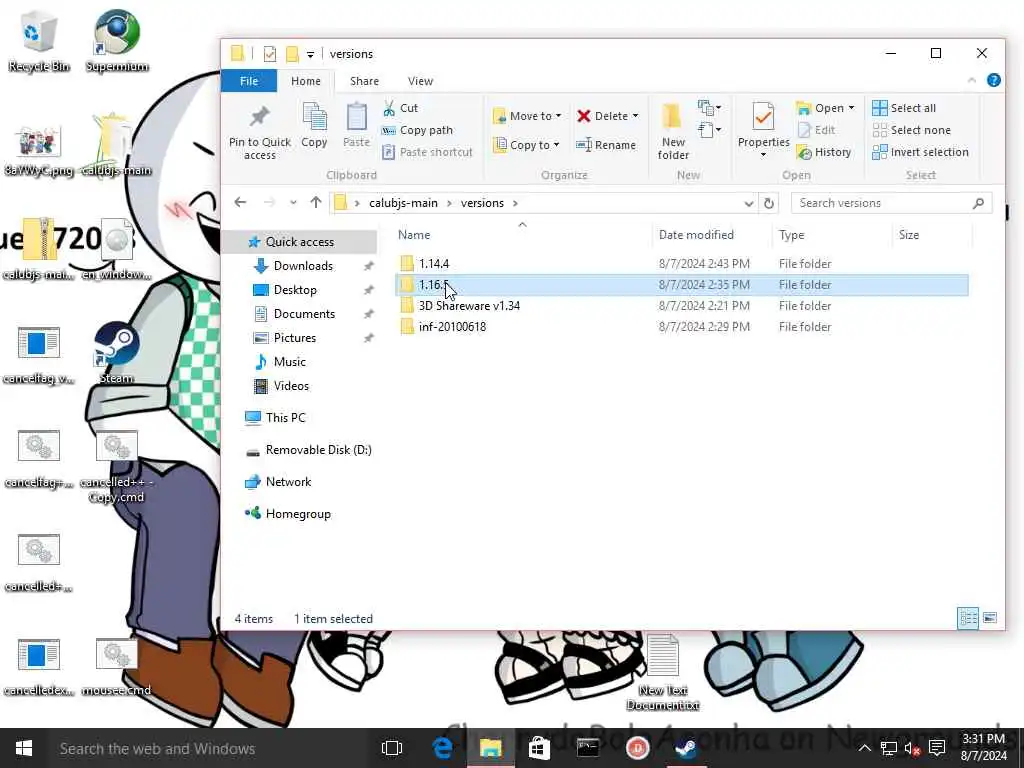Open Explorer help icon

993,80
